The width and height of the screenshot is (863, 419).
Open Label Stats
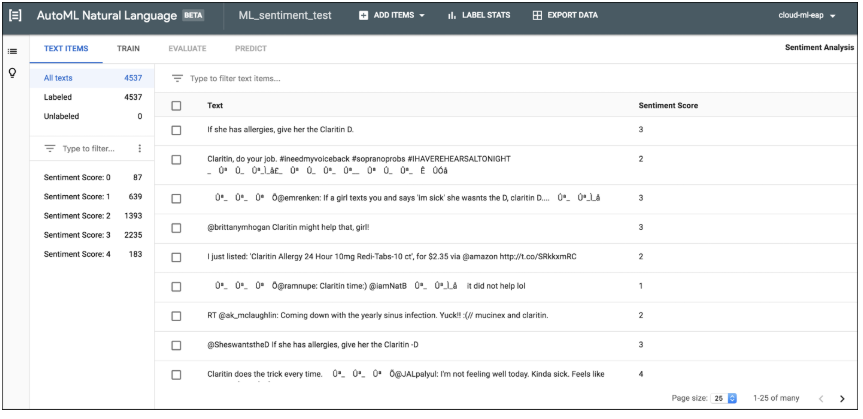pos(479,15)
